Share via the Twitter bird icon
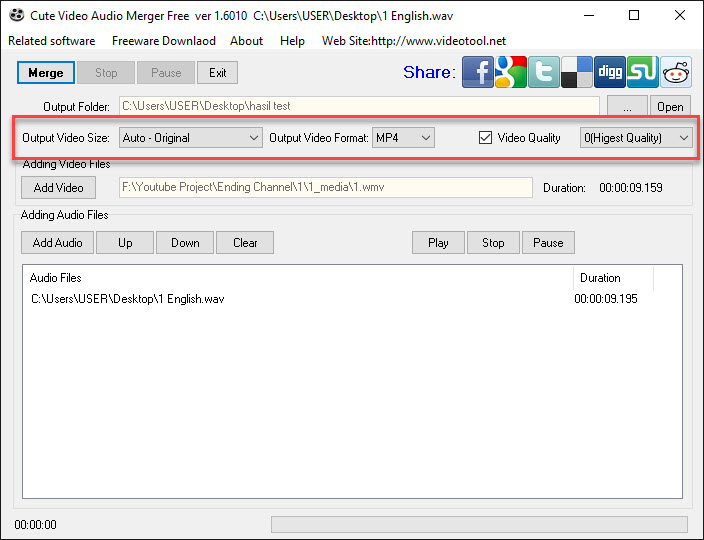 coord(544,72)
